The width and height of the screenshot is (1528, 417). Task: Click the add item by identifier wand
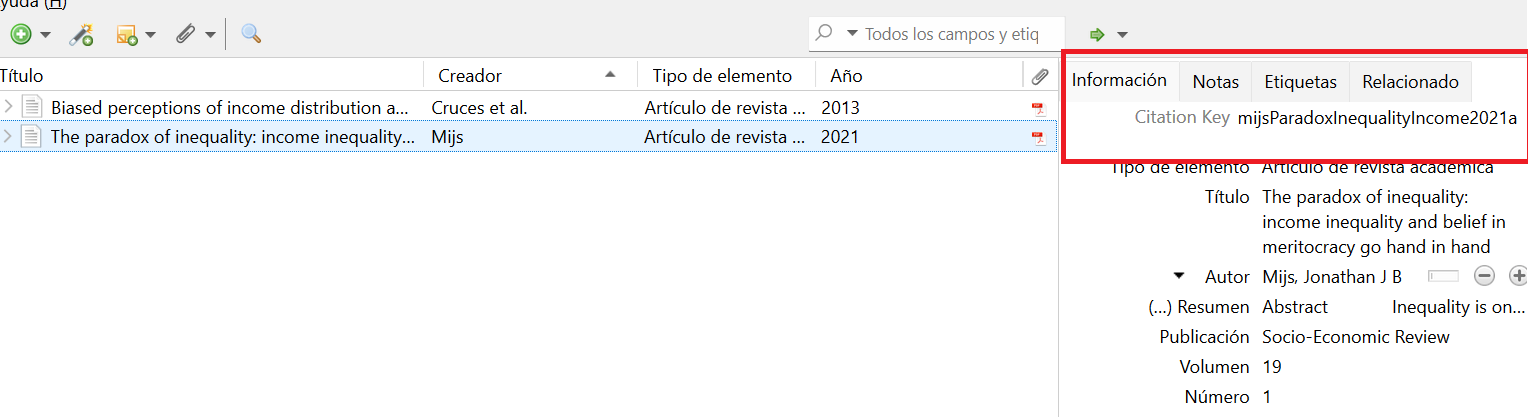[x=81, y=35]
